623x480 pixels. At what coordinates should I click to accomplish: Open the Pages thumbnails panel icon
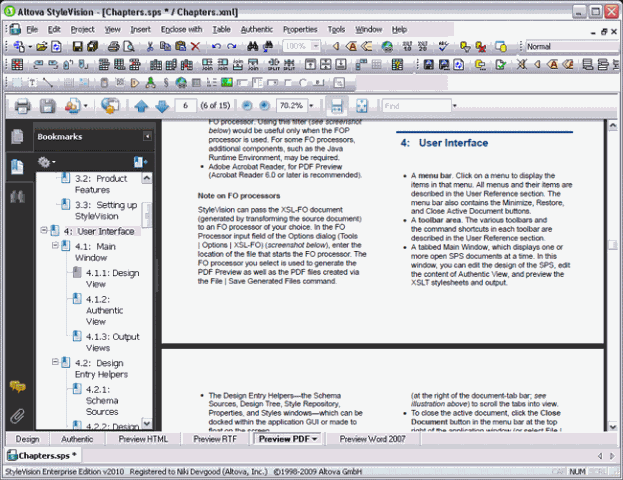17,137
